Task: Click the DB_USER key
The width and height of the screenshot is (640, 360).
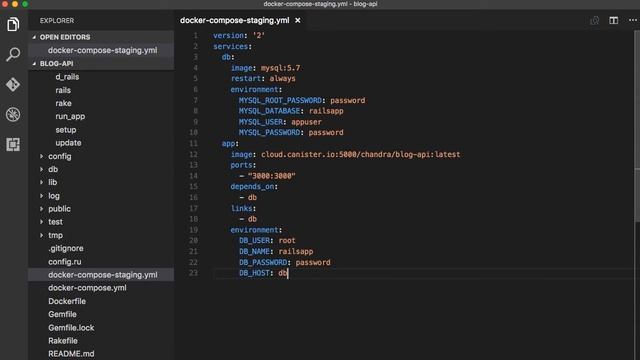Action: 254,240
